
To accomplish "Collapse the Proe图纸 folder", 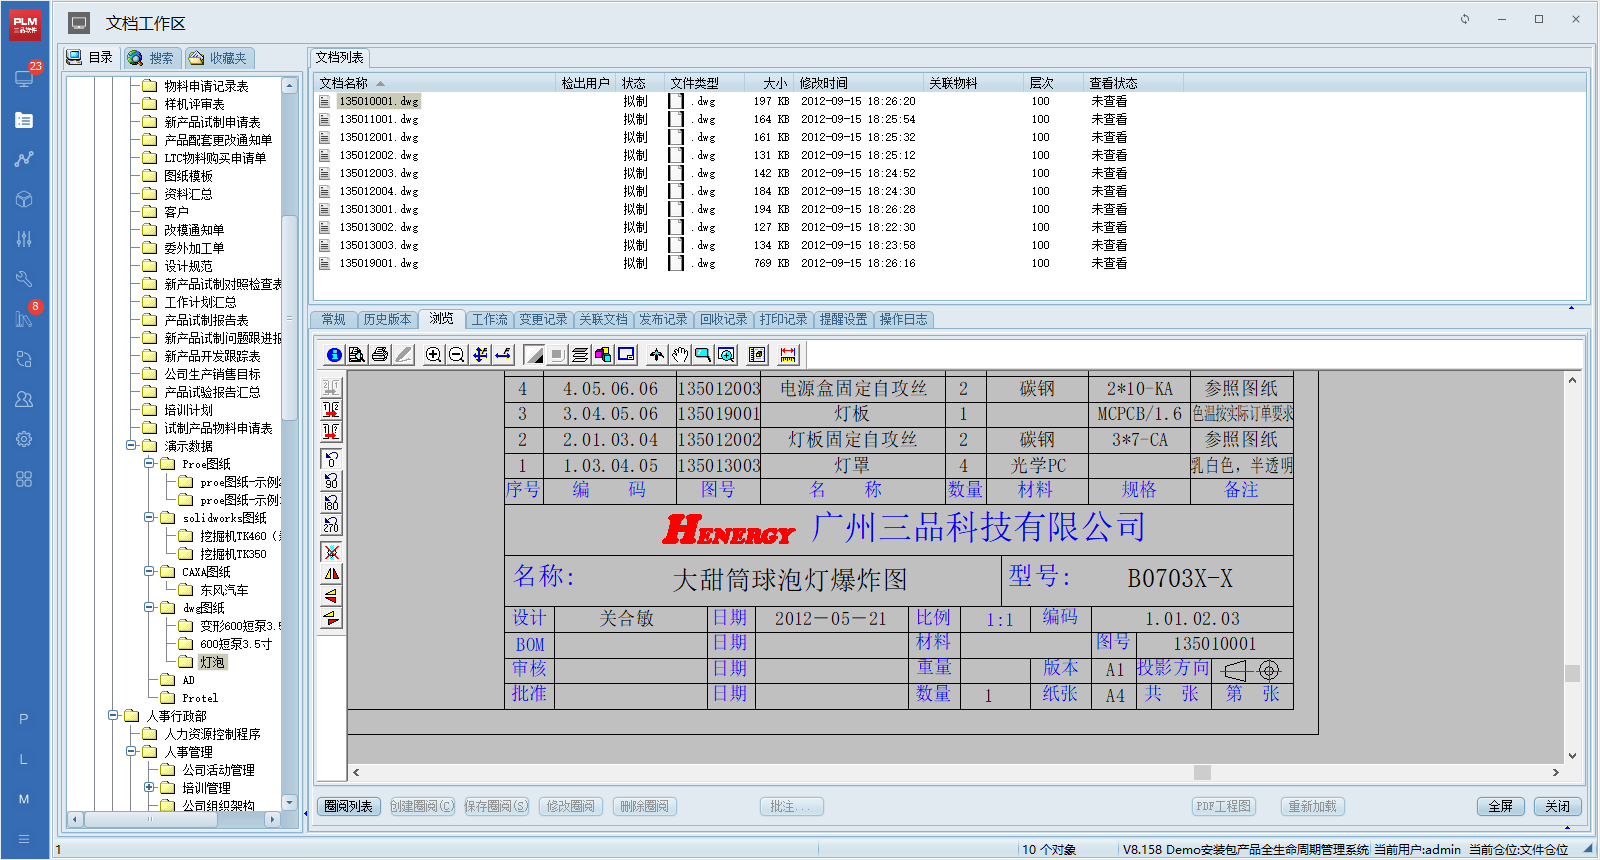I will tap(149, 464).
